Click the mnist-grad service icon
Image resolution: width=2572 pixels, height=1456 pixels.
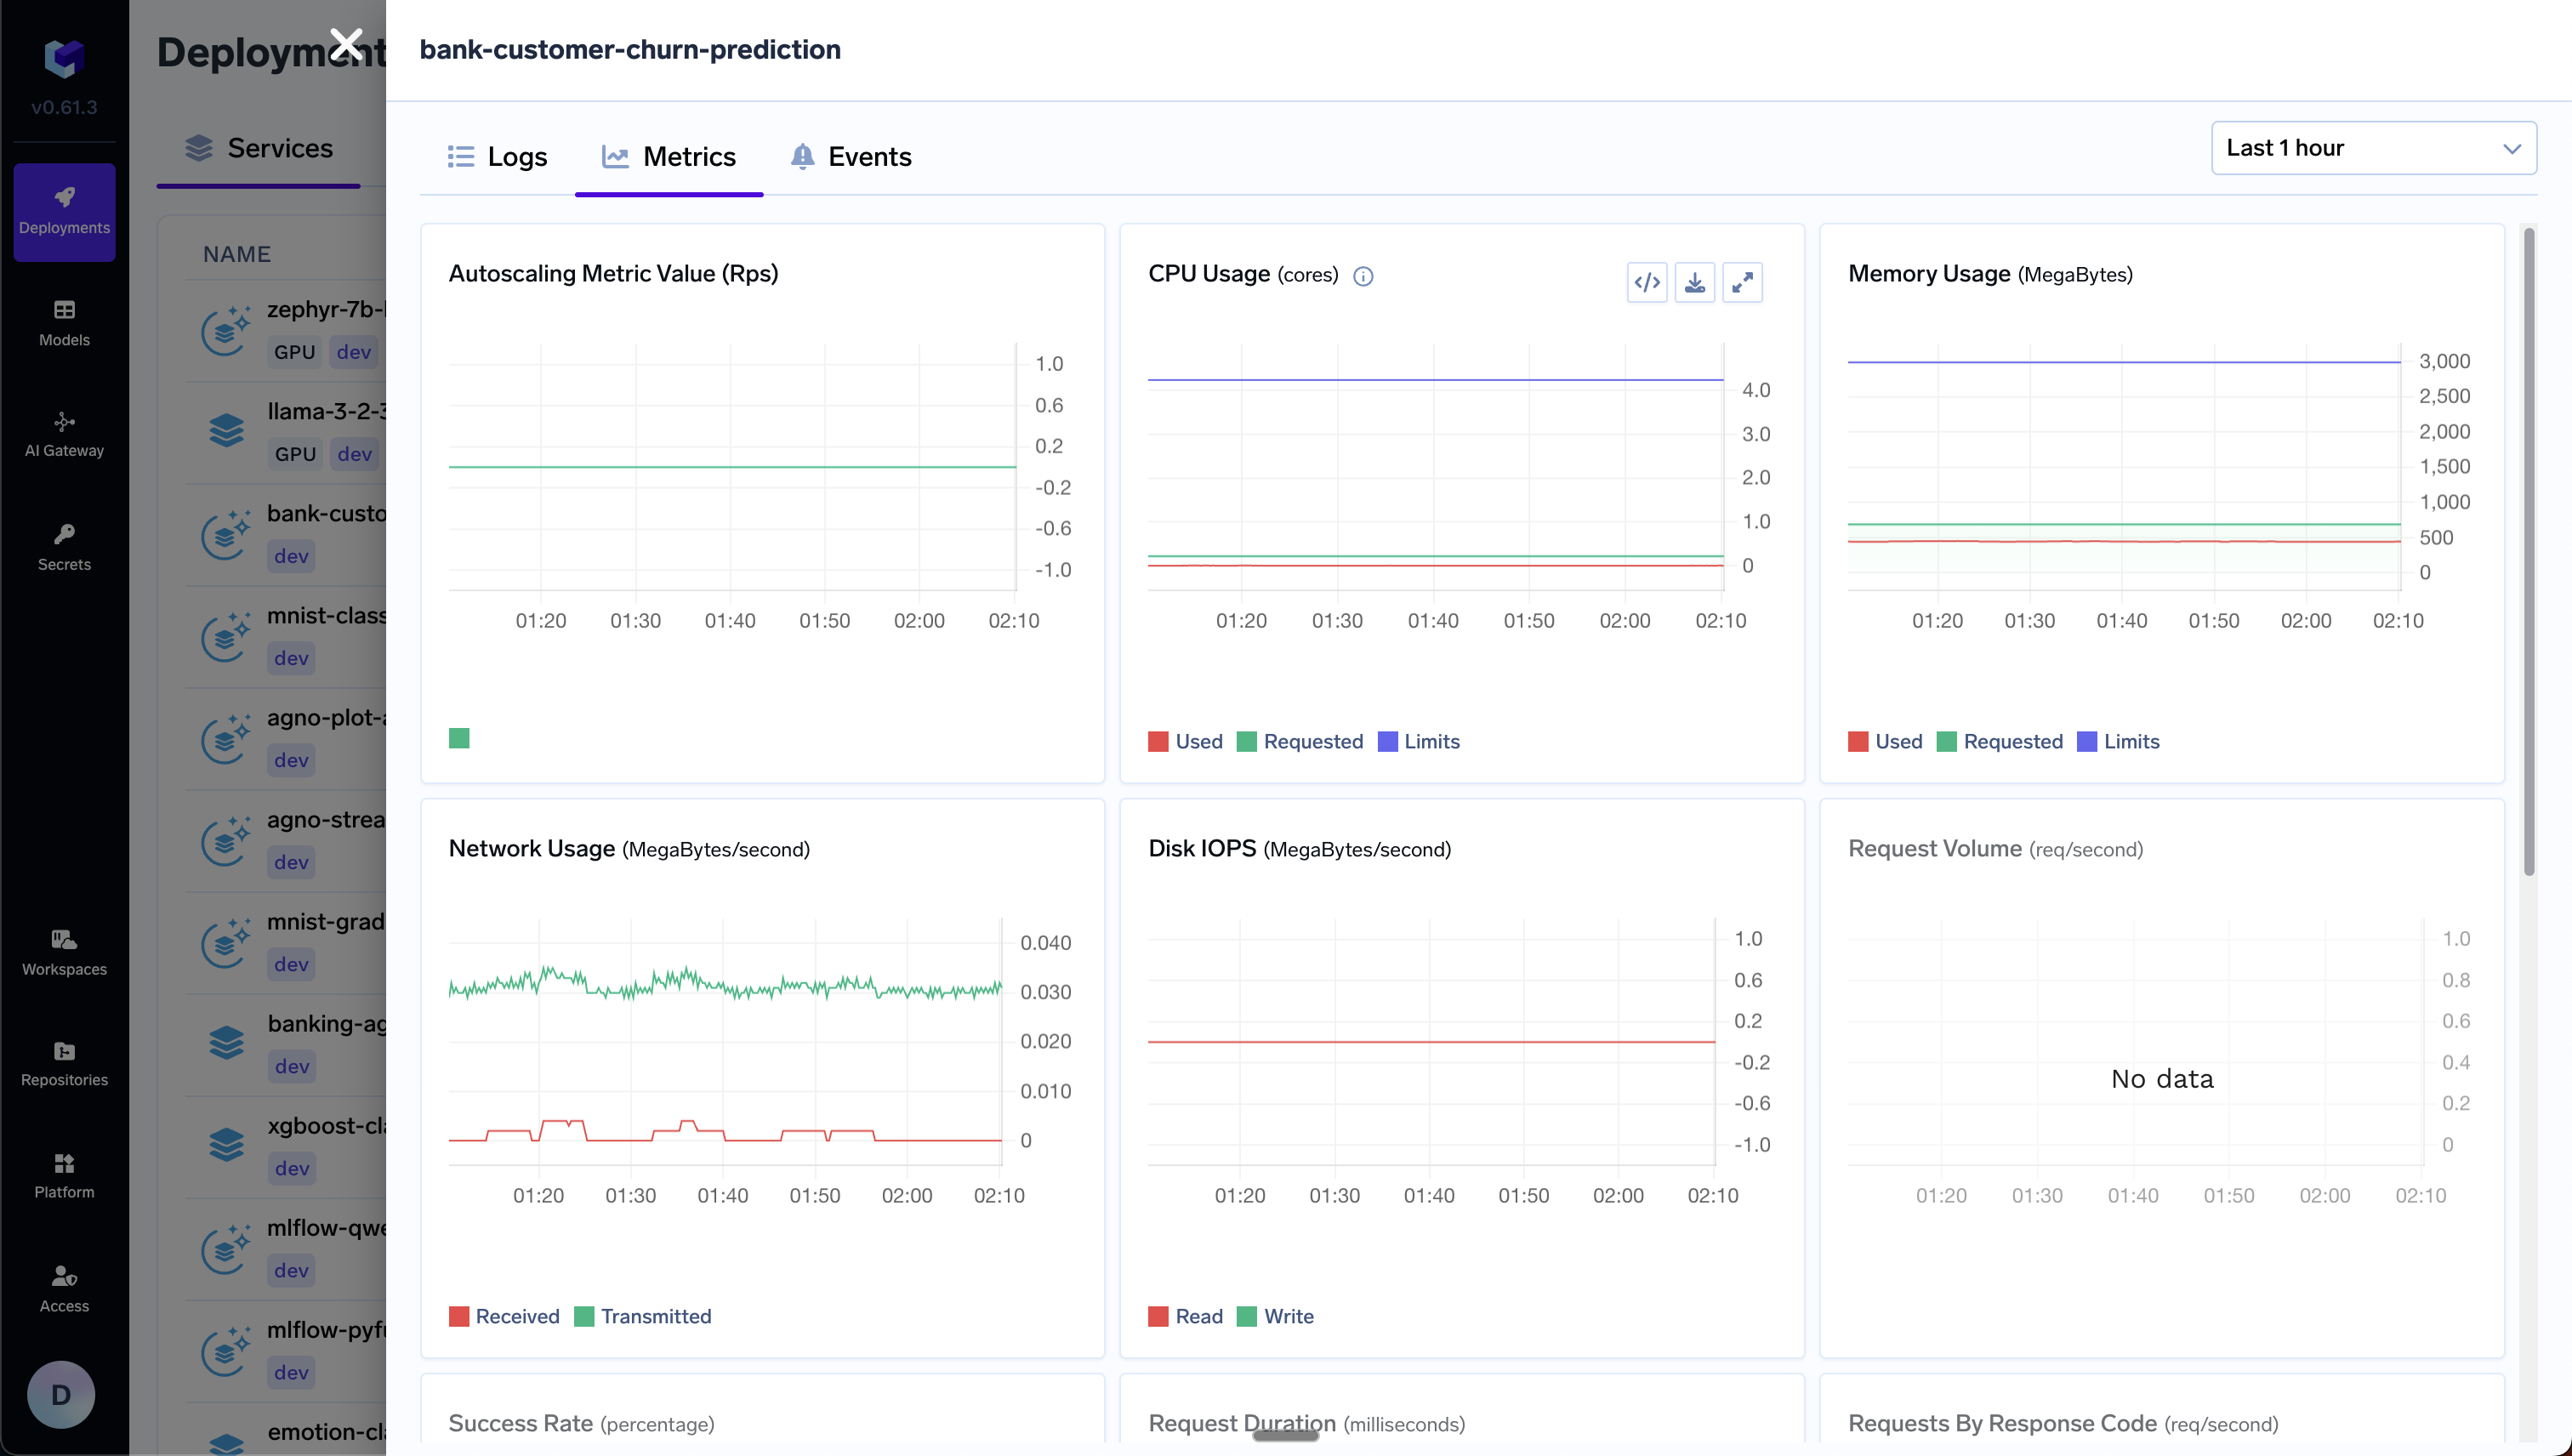point(226,942)
